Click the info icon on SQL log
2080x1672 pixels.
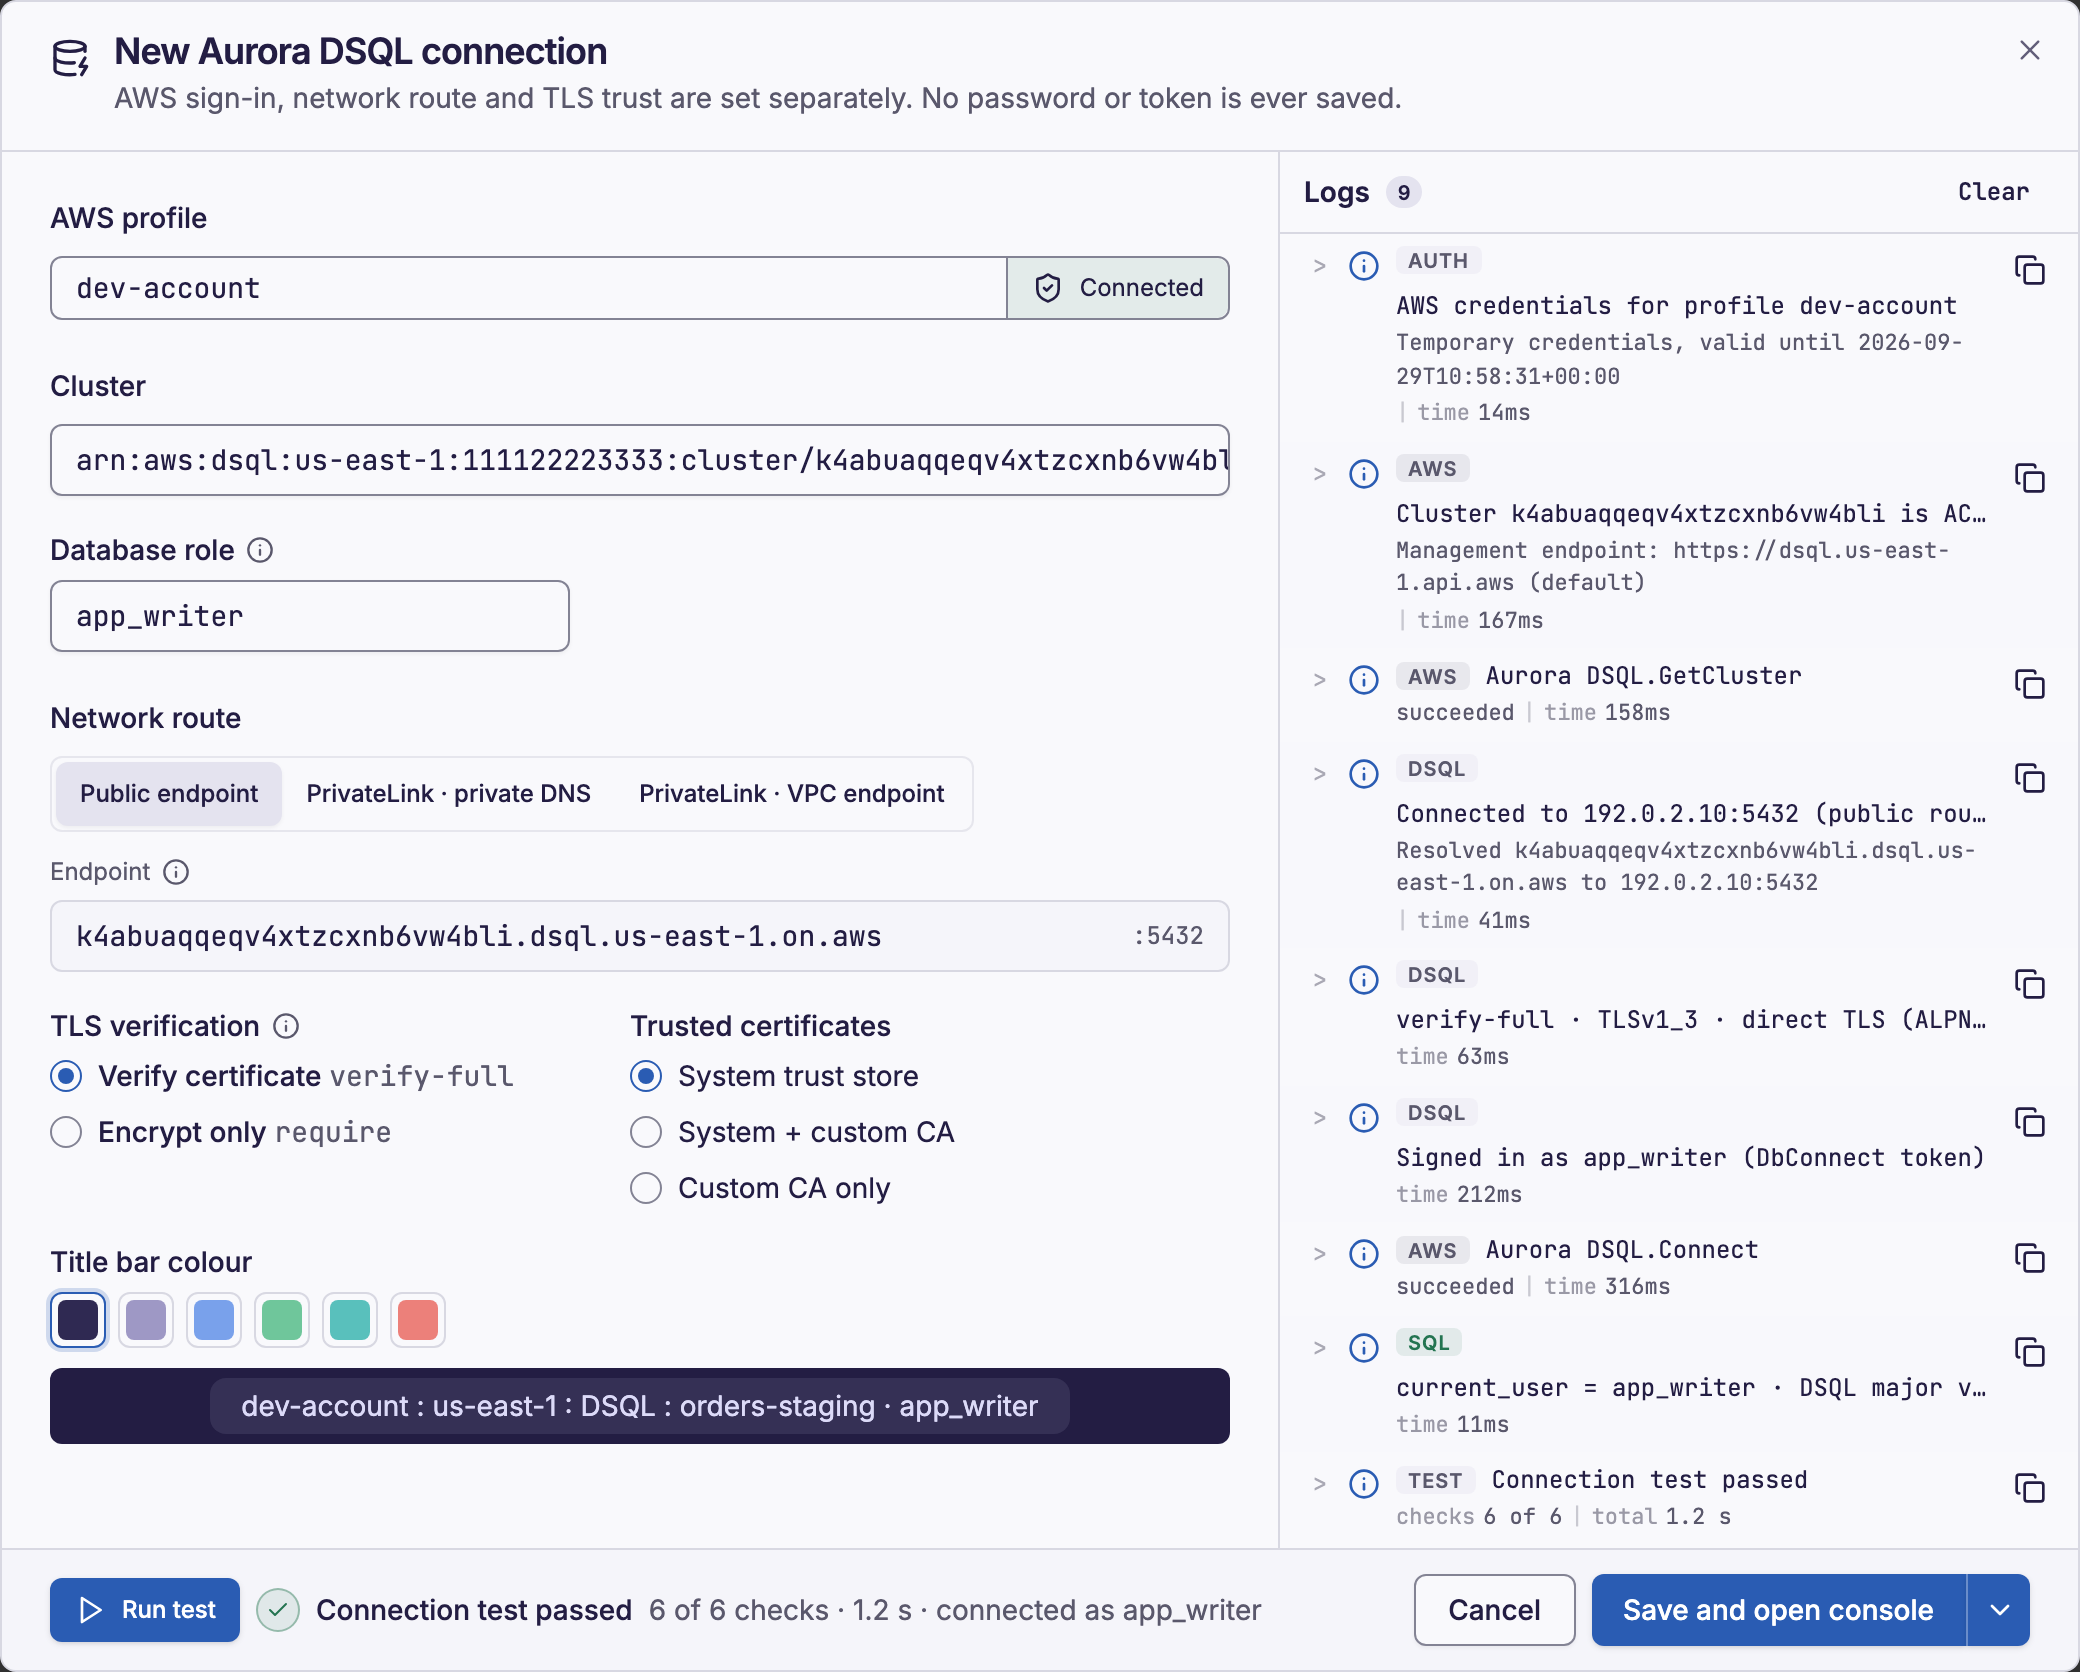click(1364, 1348)
